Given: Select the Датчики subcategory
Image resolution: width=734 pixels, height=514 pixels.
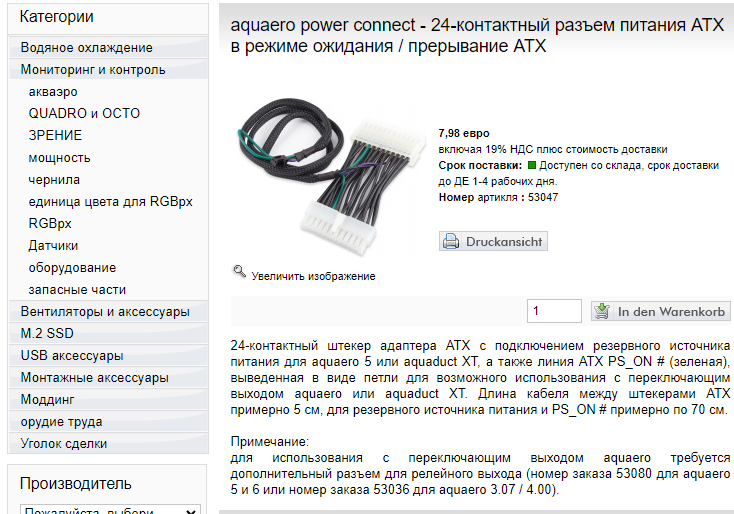Looking at the screenshot, I should [53, 246].
